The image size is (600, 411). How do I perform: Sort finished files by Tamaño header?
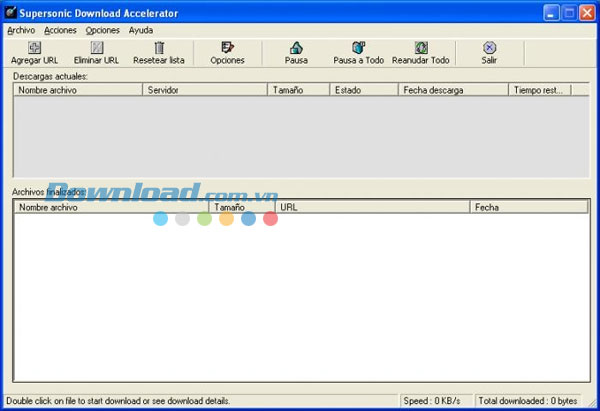point(242,207)
